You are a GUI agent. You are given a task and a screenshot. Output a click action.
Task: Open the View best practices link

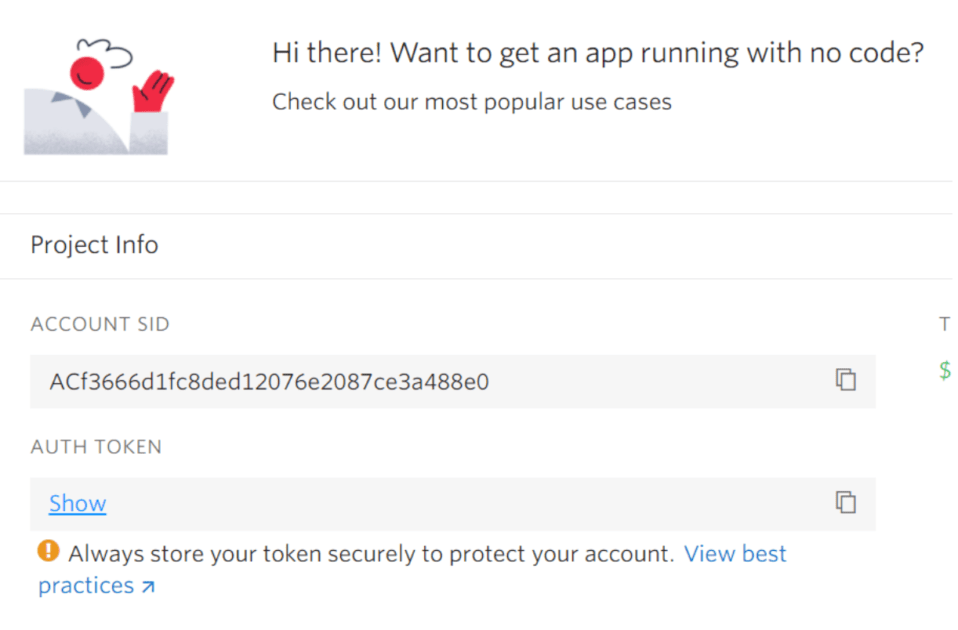click(x=735, y=553)
